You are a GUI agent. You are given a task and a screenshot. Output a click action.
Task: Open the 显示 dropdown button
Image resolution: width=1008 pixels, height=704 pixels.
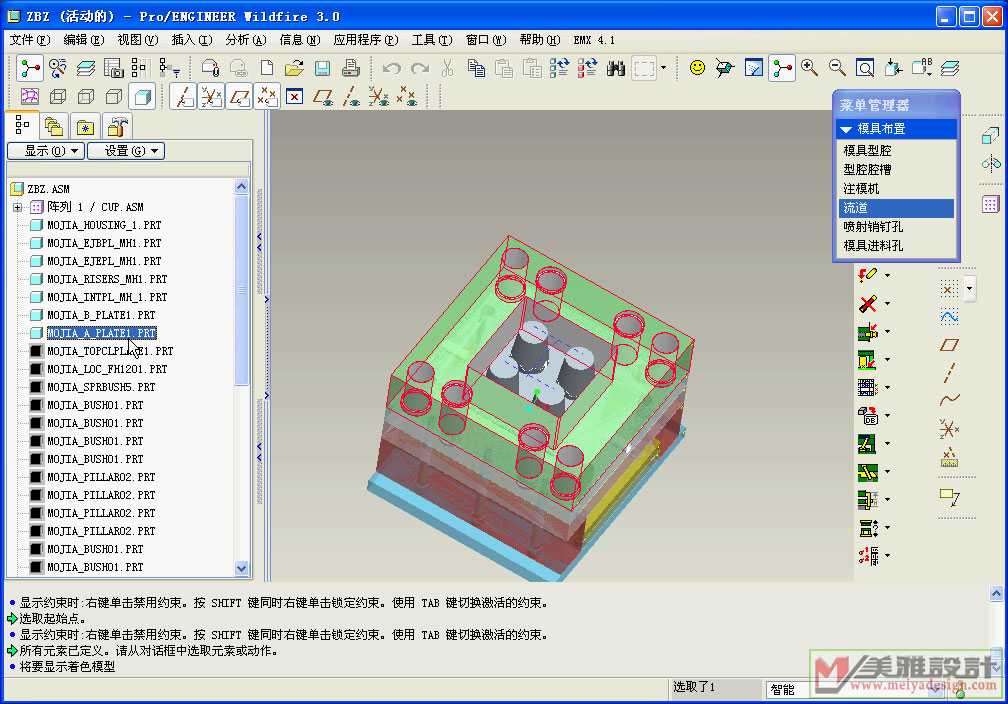[x=45, y=151]
